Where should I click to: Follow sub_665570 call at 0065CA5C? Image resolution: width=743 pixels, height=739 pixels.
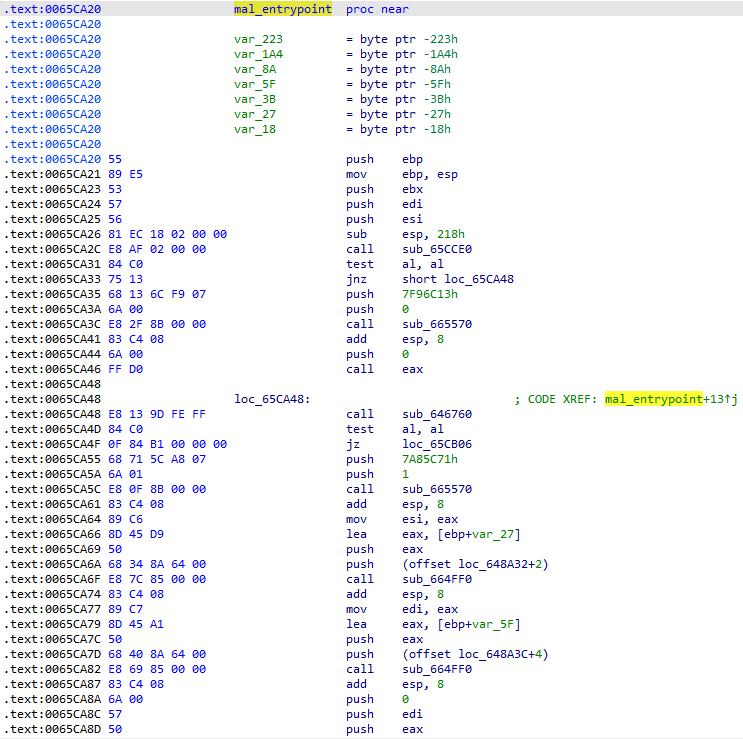(437, 489)
